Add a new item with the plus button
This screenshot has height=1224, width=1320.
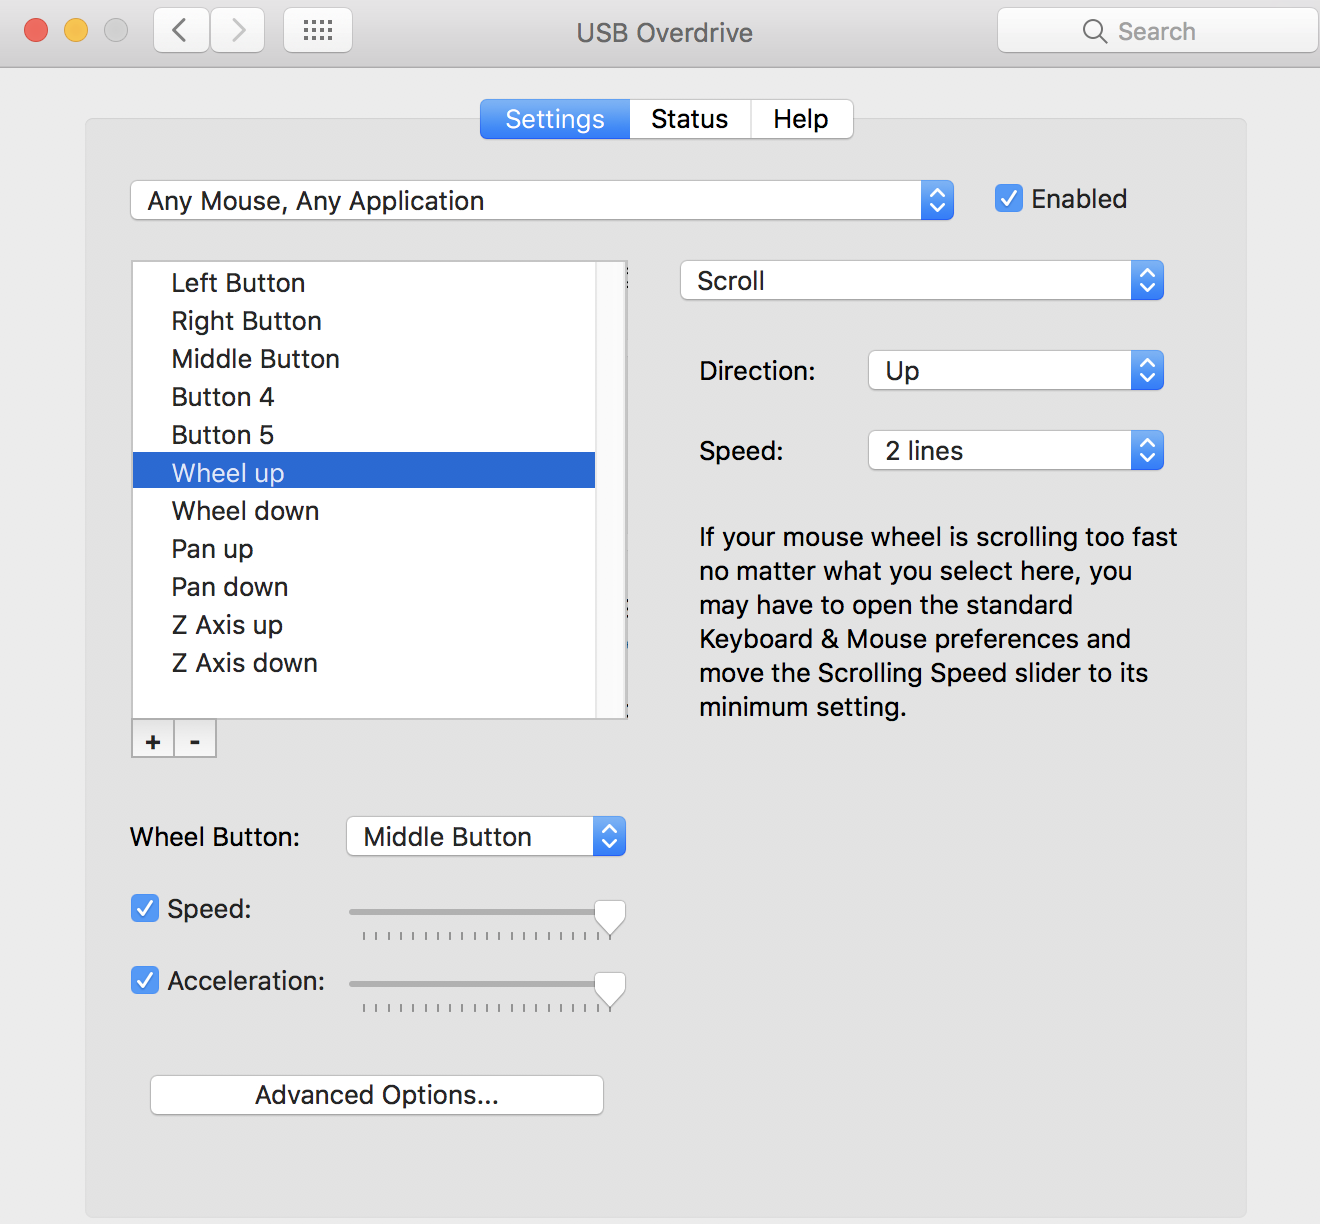point(153,740)
